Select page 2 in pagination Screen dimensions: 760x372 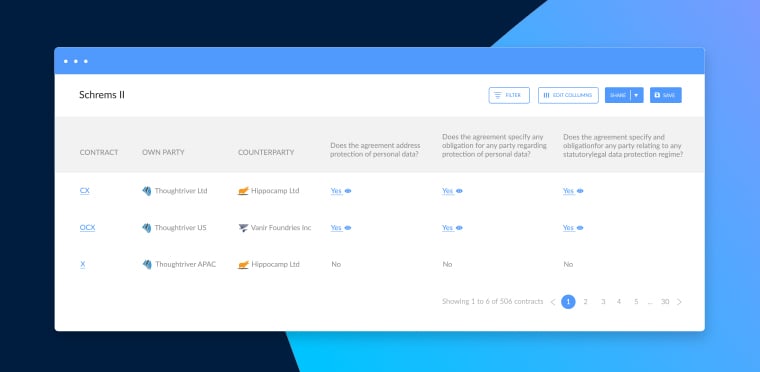coord(586,302)
